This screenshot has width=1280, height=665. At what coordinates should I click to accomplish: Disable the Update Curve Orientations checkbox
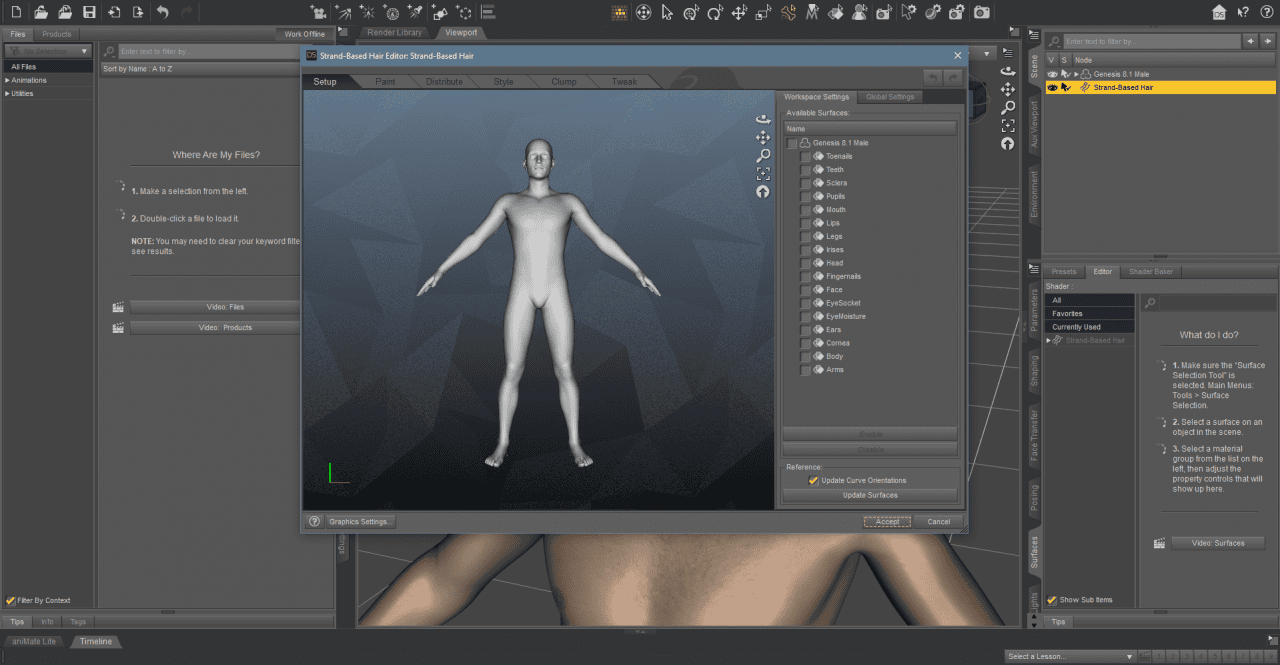pyautogui.click(x=814, y=480)
